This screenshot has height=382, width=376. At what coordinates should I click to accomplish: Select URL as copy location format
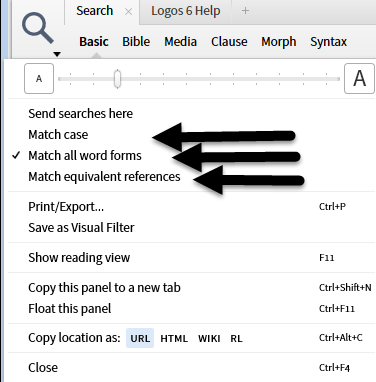point(140,338)
